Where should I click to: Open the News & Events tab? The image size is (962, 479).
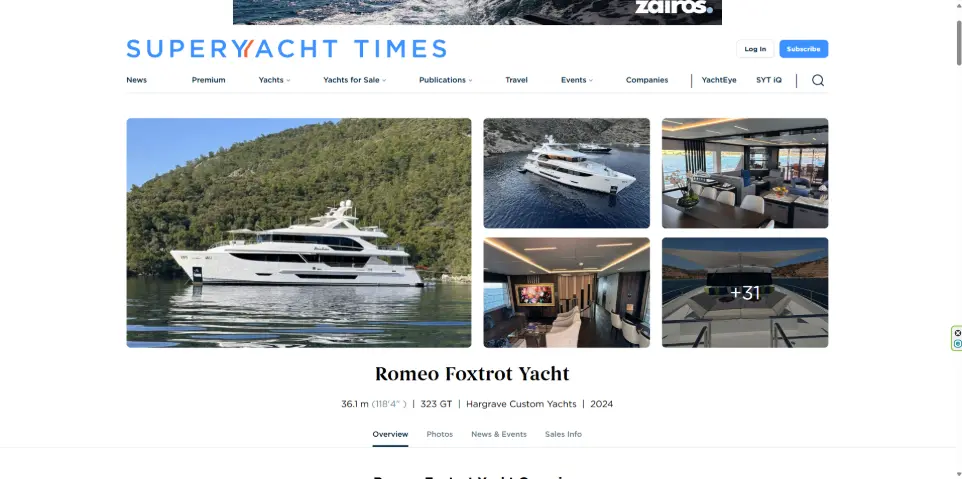click(499, 434)
